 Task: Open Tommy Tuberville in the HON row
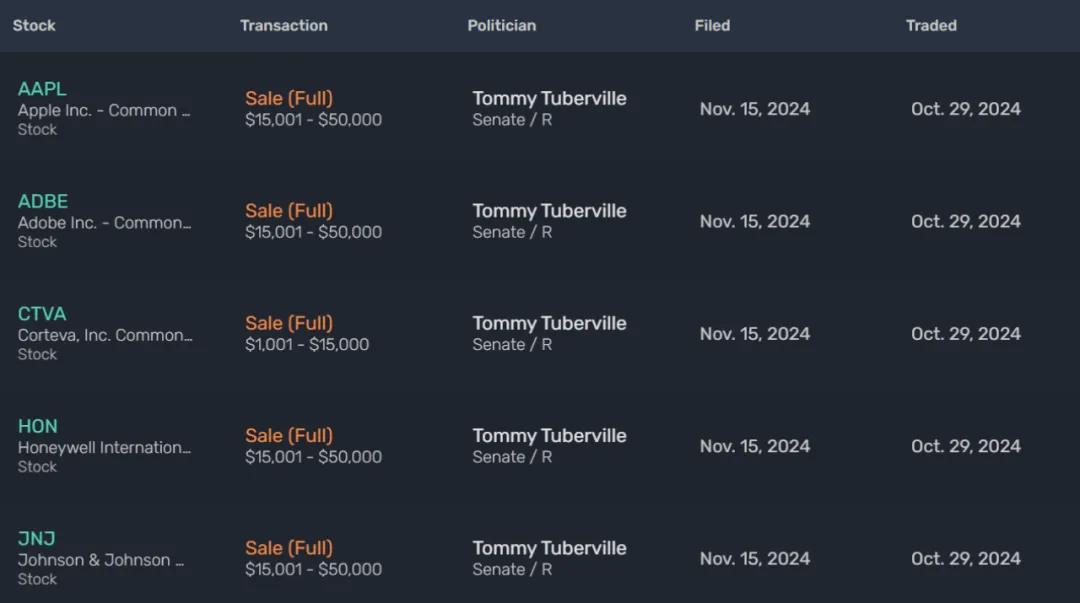tap(549, 436)
